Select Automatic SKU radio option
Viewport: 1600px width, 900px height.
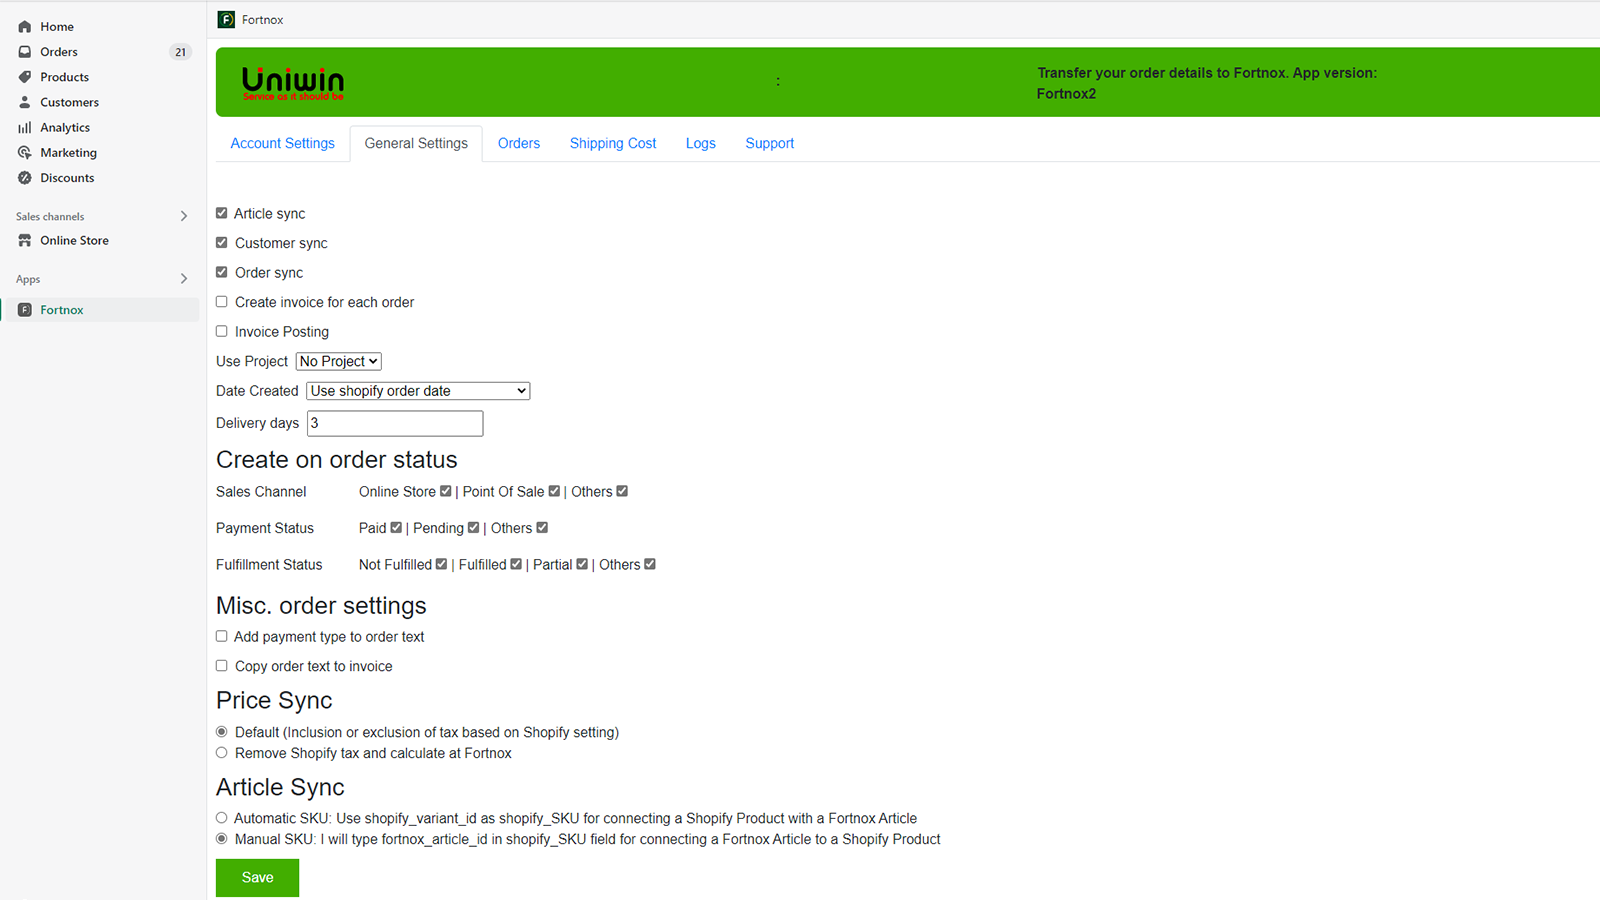(x=222, y=818)
